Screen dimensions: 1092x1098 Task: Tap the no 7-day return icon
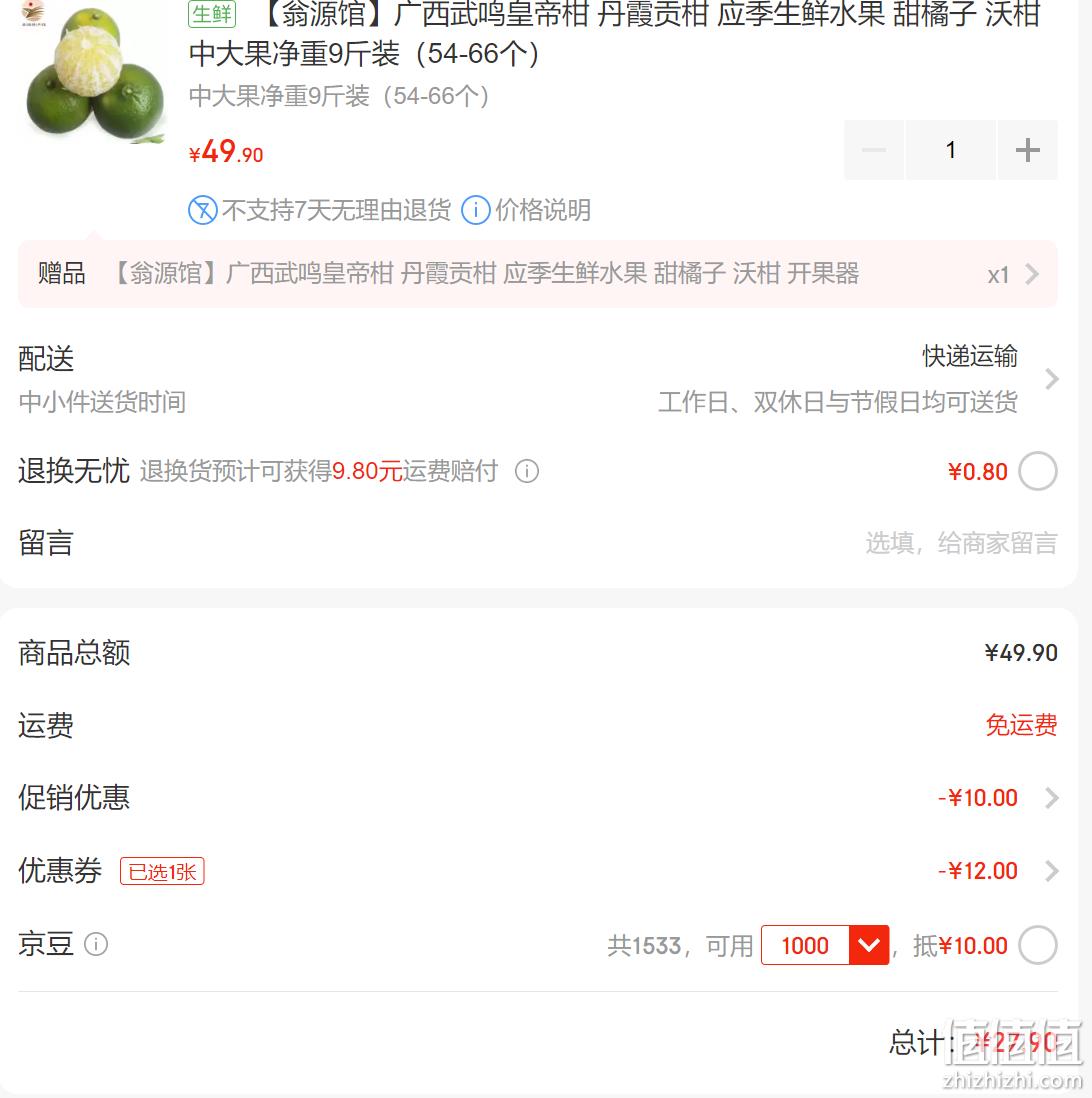click(x=203, y=210)
